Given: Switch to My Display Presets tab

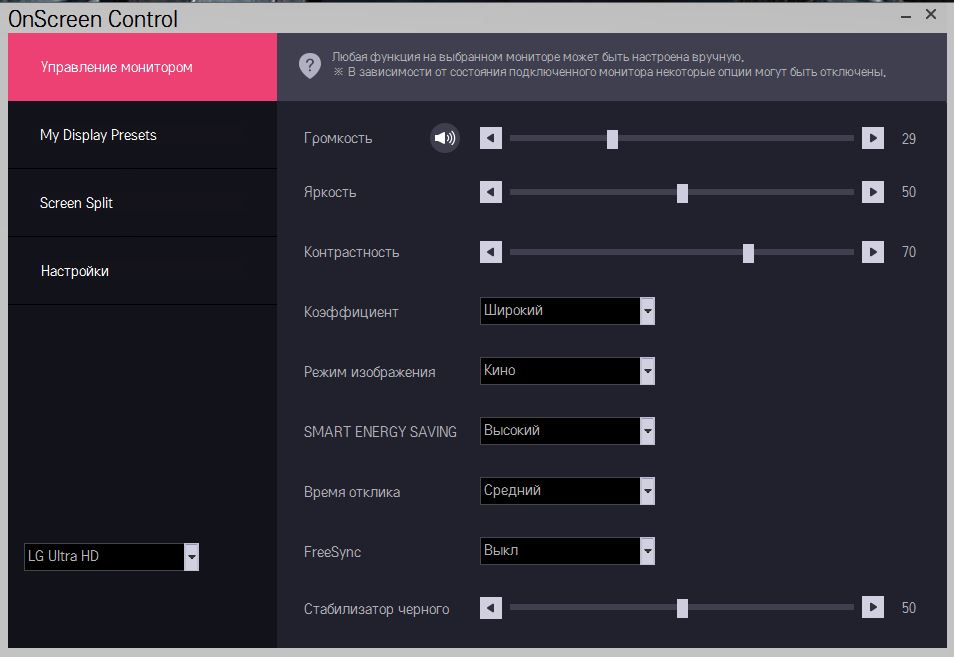Looking at the screenshot, I should 98,135.
